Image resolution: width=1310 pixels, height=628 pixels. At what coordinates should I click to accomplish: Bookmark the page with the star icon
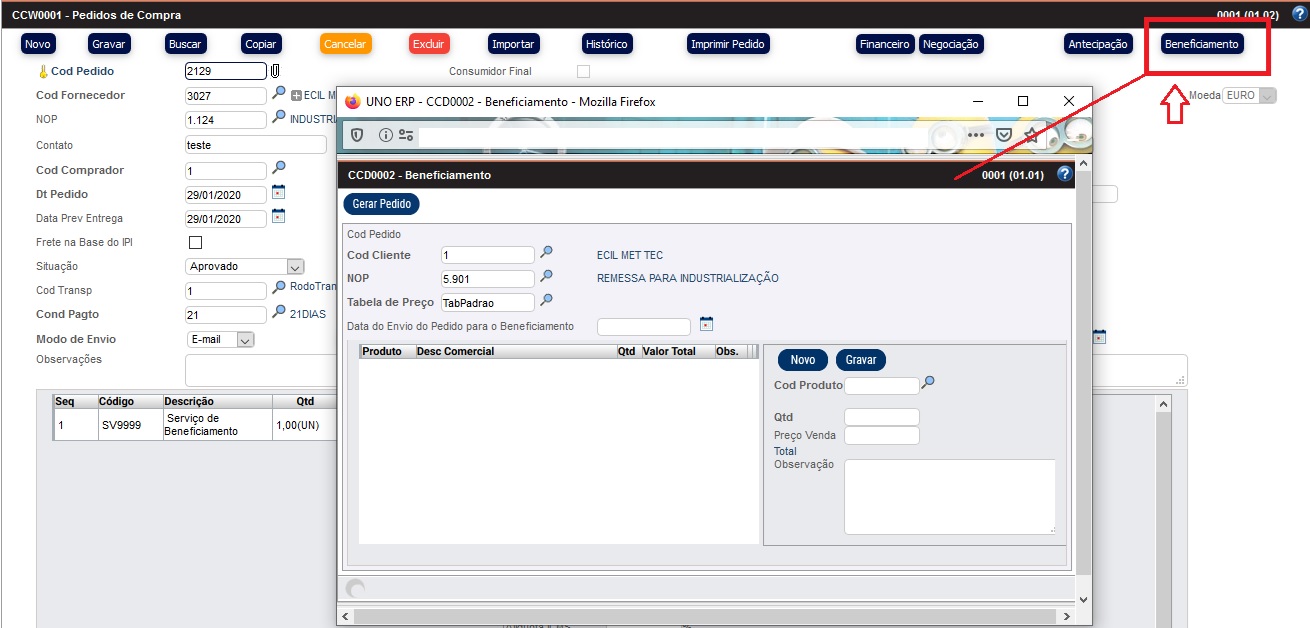(1030, 135)
